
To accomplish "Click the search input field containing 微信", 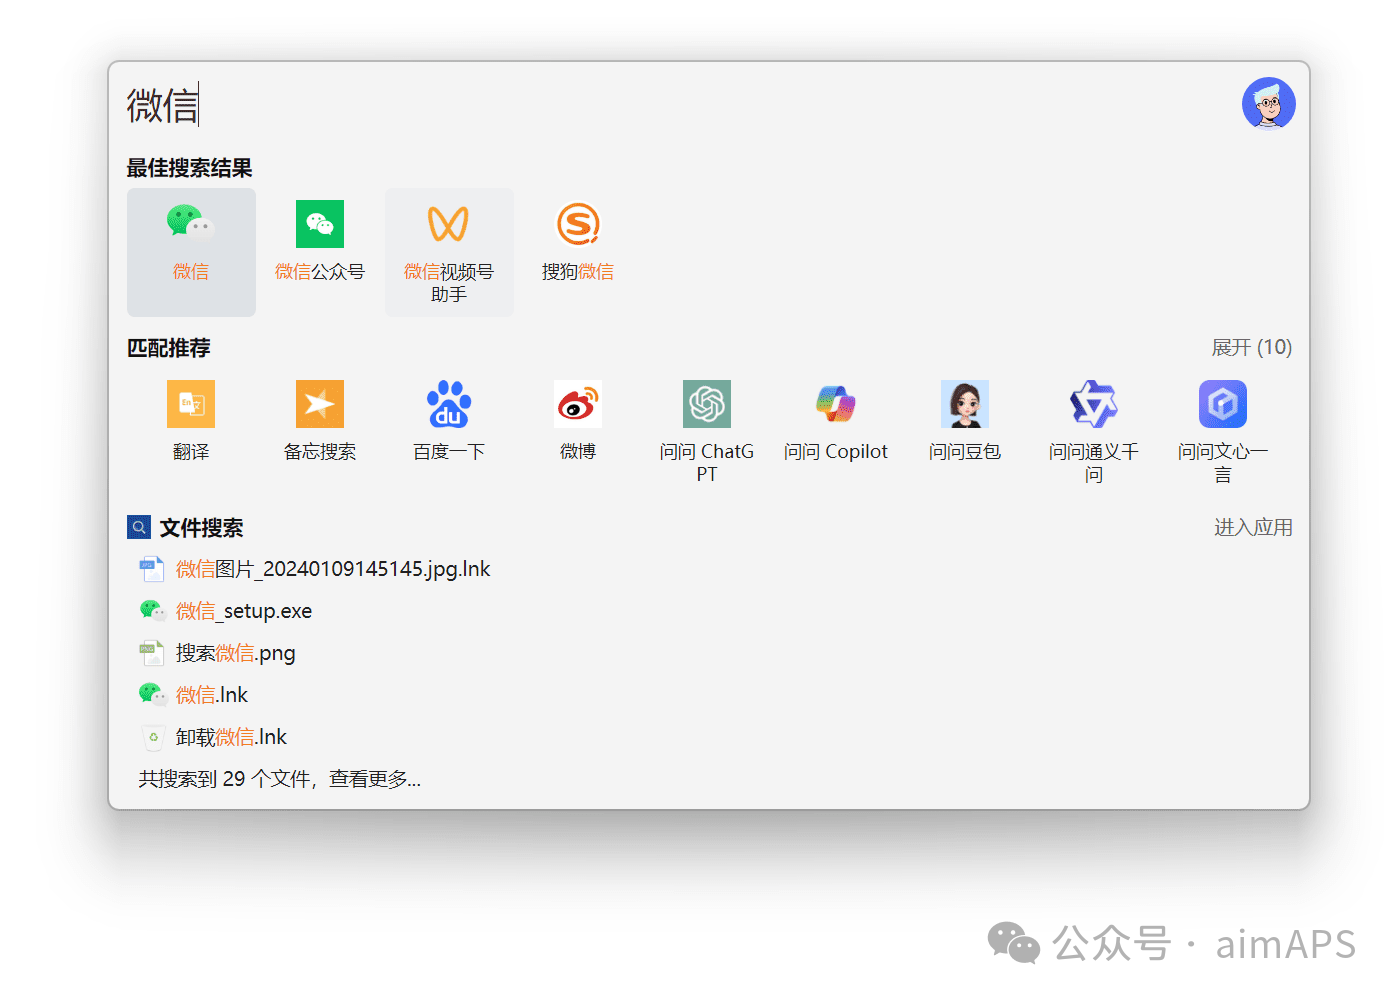I will coord(600,105).
